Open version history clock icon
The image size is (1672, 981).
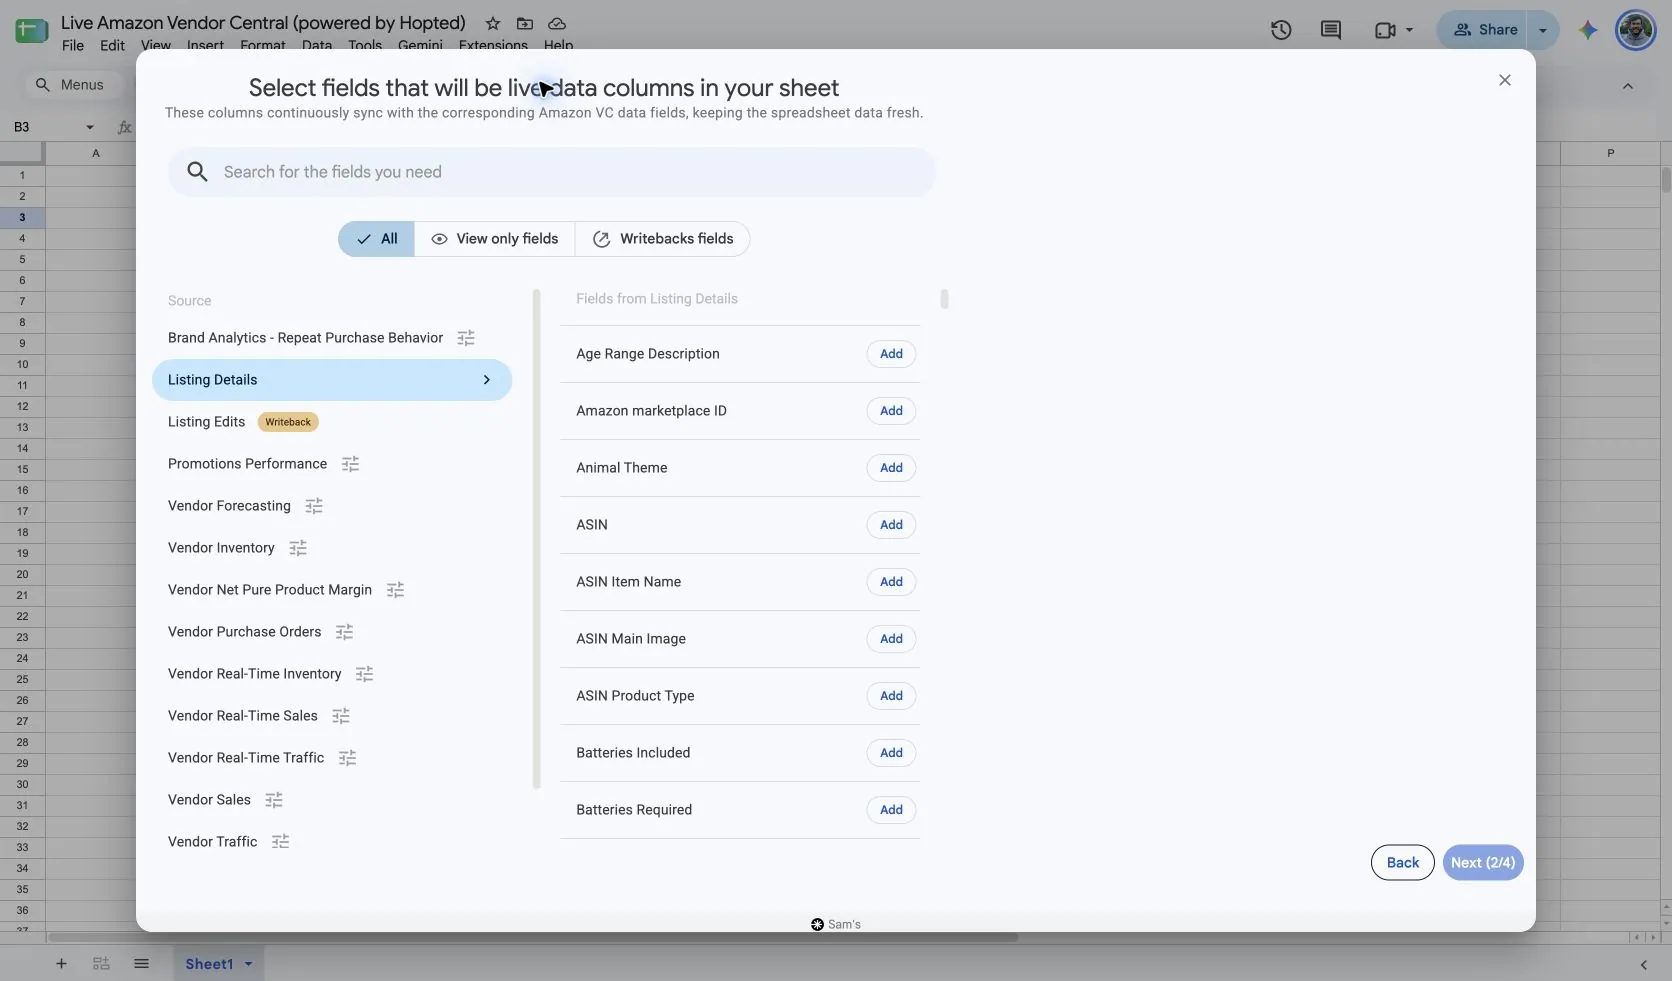tap(1281, 30)
